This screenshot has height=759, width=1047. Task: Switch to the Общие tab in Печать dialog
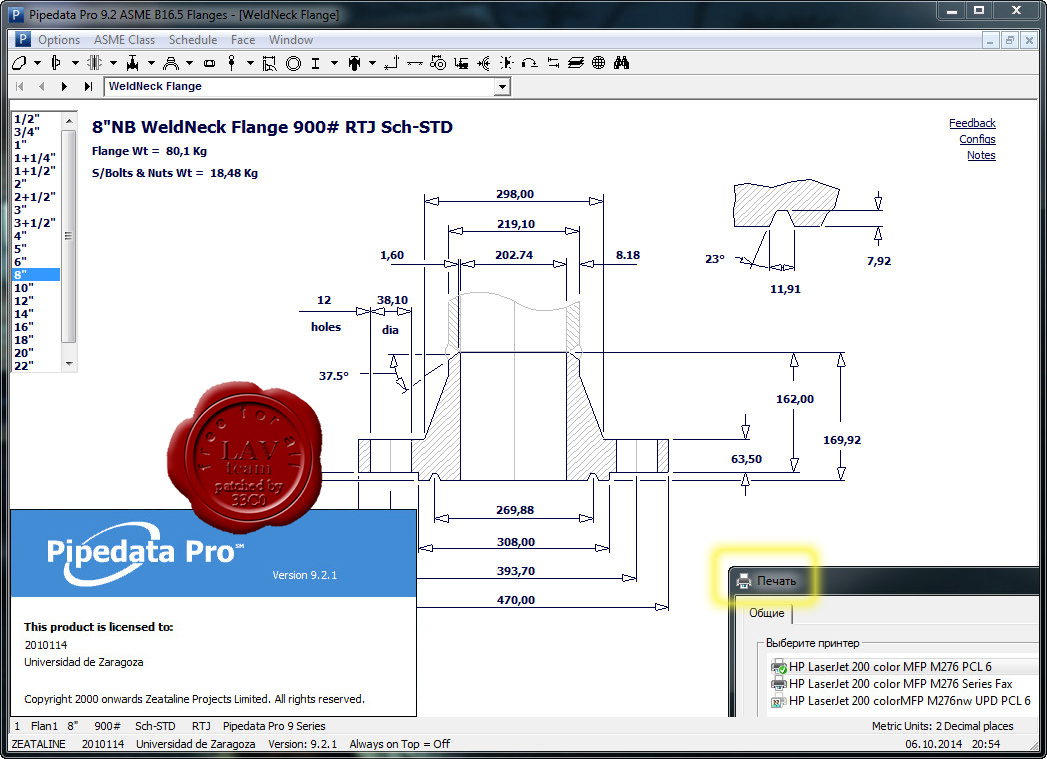click(x=767, y=613)
